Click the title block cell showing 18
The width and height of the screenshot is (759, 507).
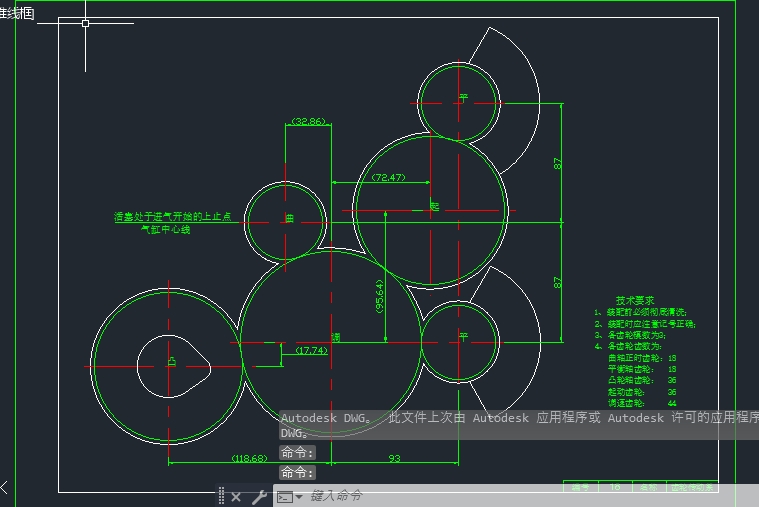tap(615, 487)
